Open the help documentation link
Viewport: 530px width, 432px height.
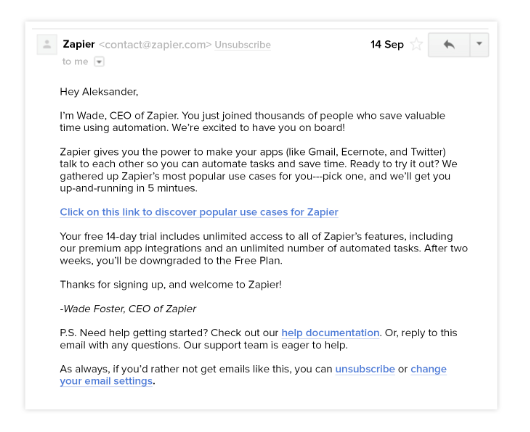pyautogui.click(x=330, y=333)
